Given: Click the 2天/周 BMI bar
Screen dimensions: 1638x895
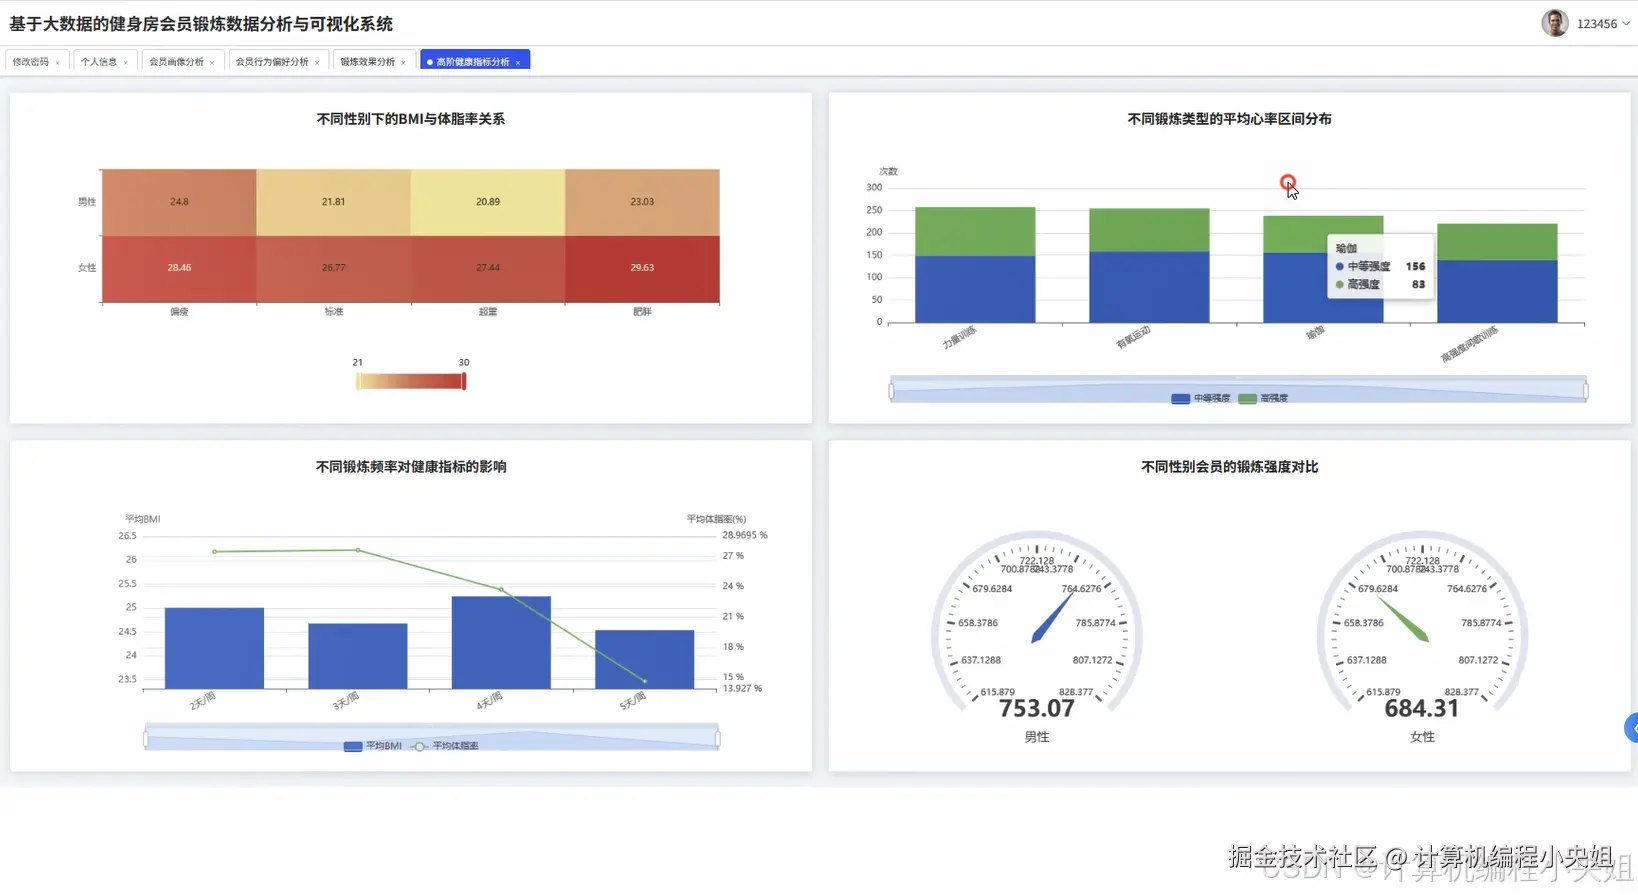Looking at the screenshot, I should (214, 648).
